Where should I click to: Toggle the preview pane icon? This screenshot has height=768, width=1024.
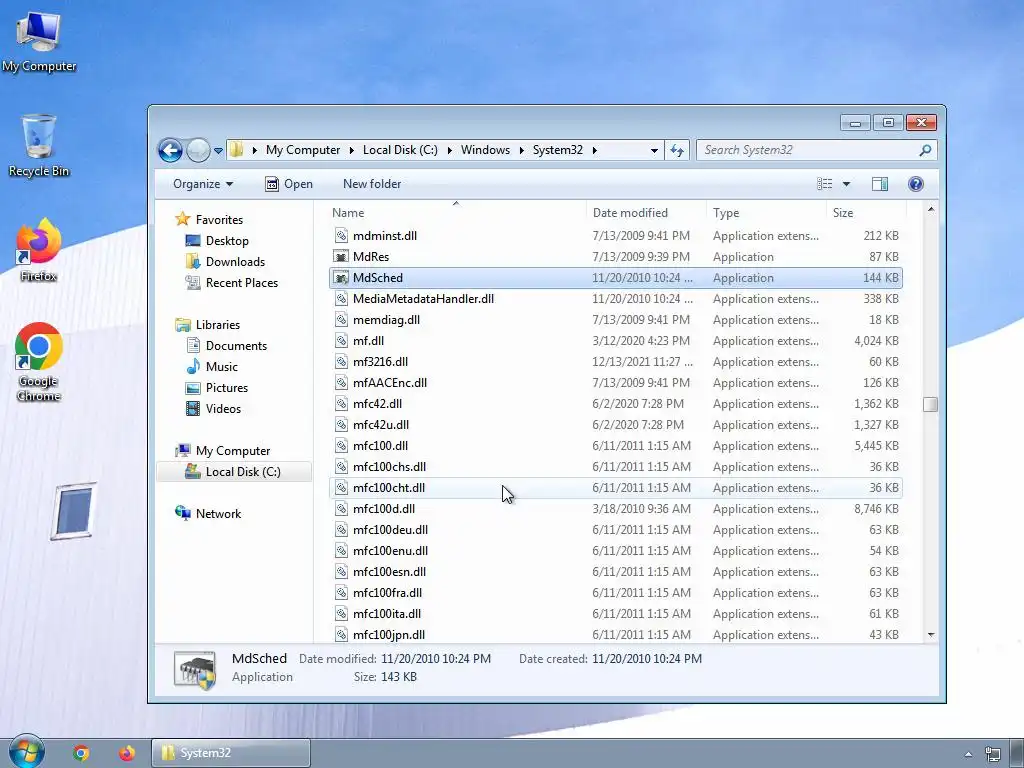[880, 184]
